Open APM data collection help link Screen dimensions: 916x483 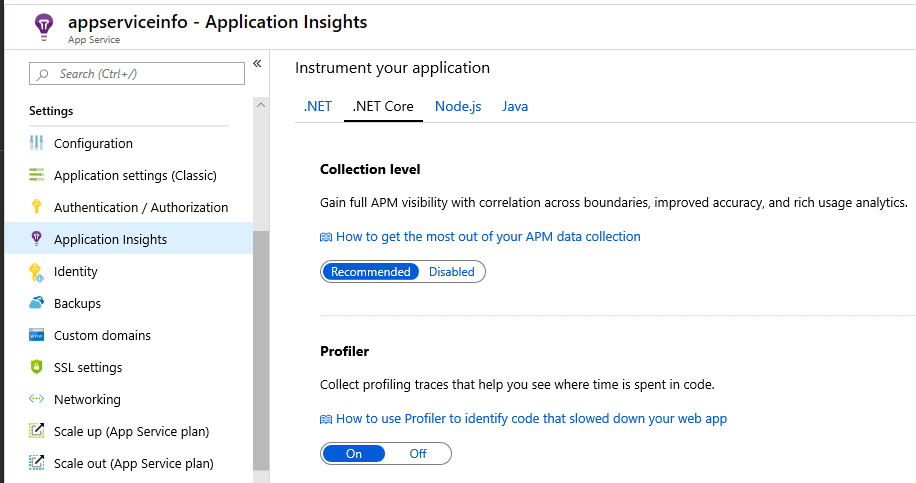[488, 237]
